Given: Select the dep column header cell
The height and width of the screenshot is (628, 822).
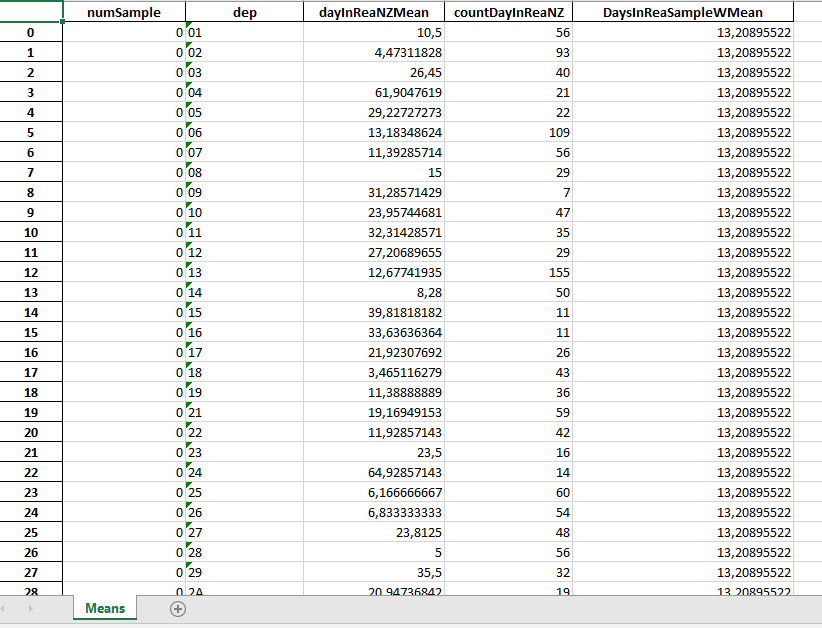Looking at the screenshot, I should (x=244, y=12).
